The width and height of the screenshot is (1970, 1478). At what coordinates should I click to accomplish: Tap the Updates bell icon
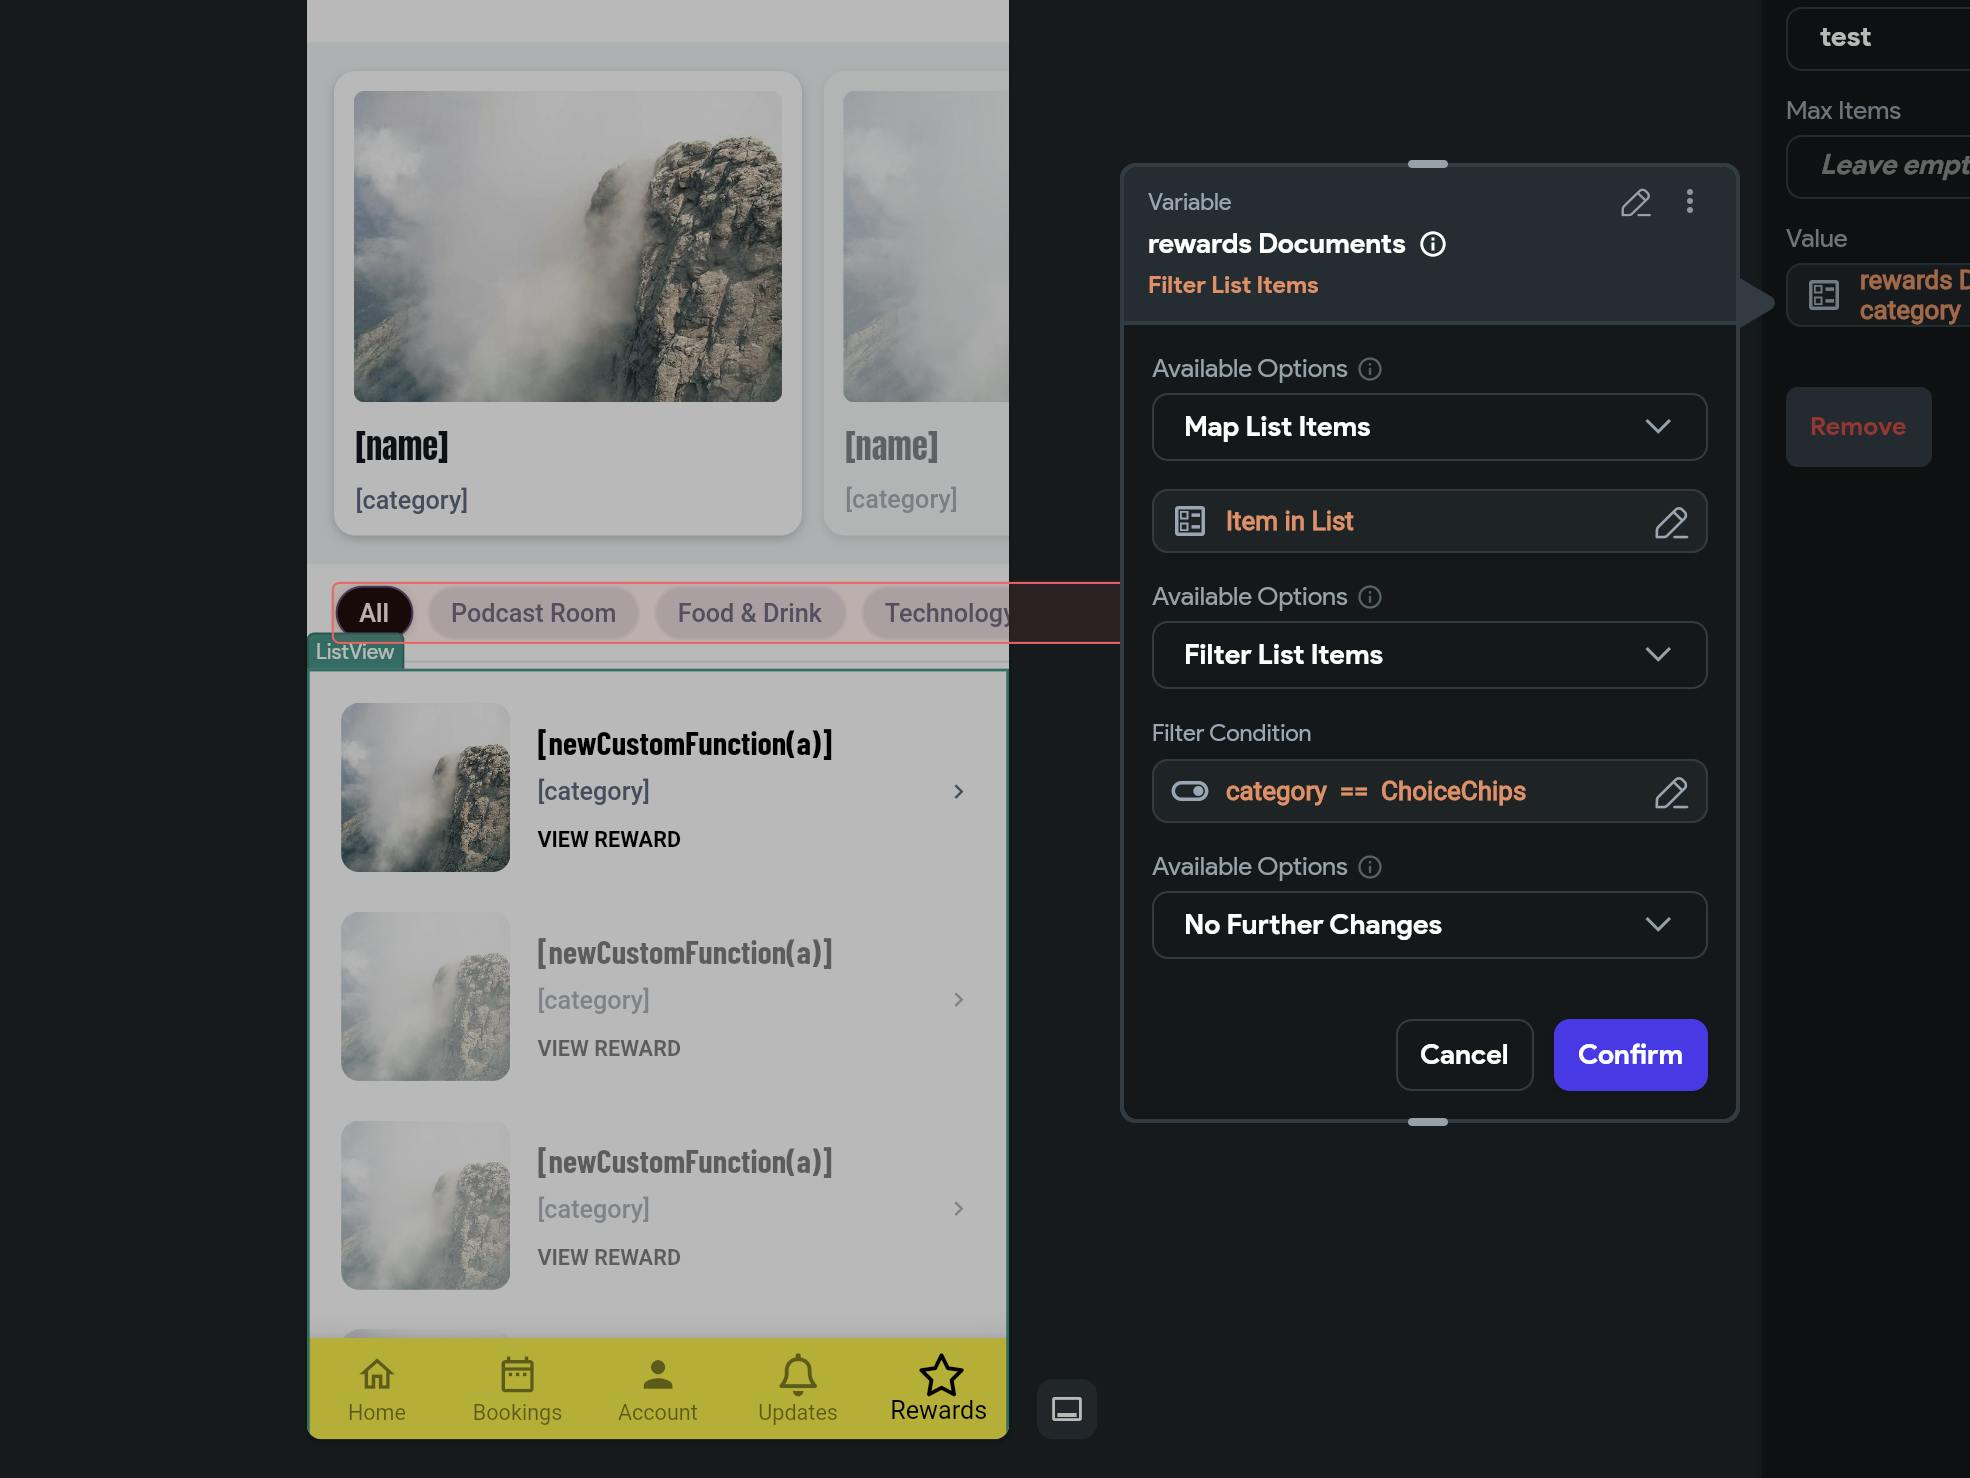point(798,1375)
